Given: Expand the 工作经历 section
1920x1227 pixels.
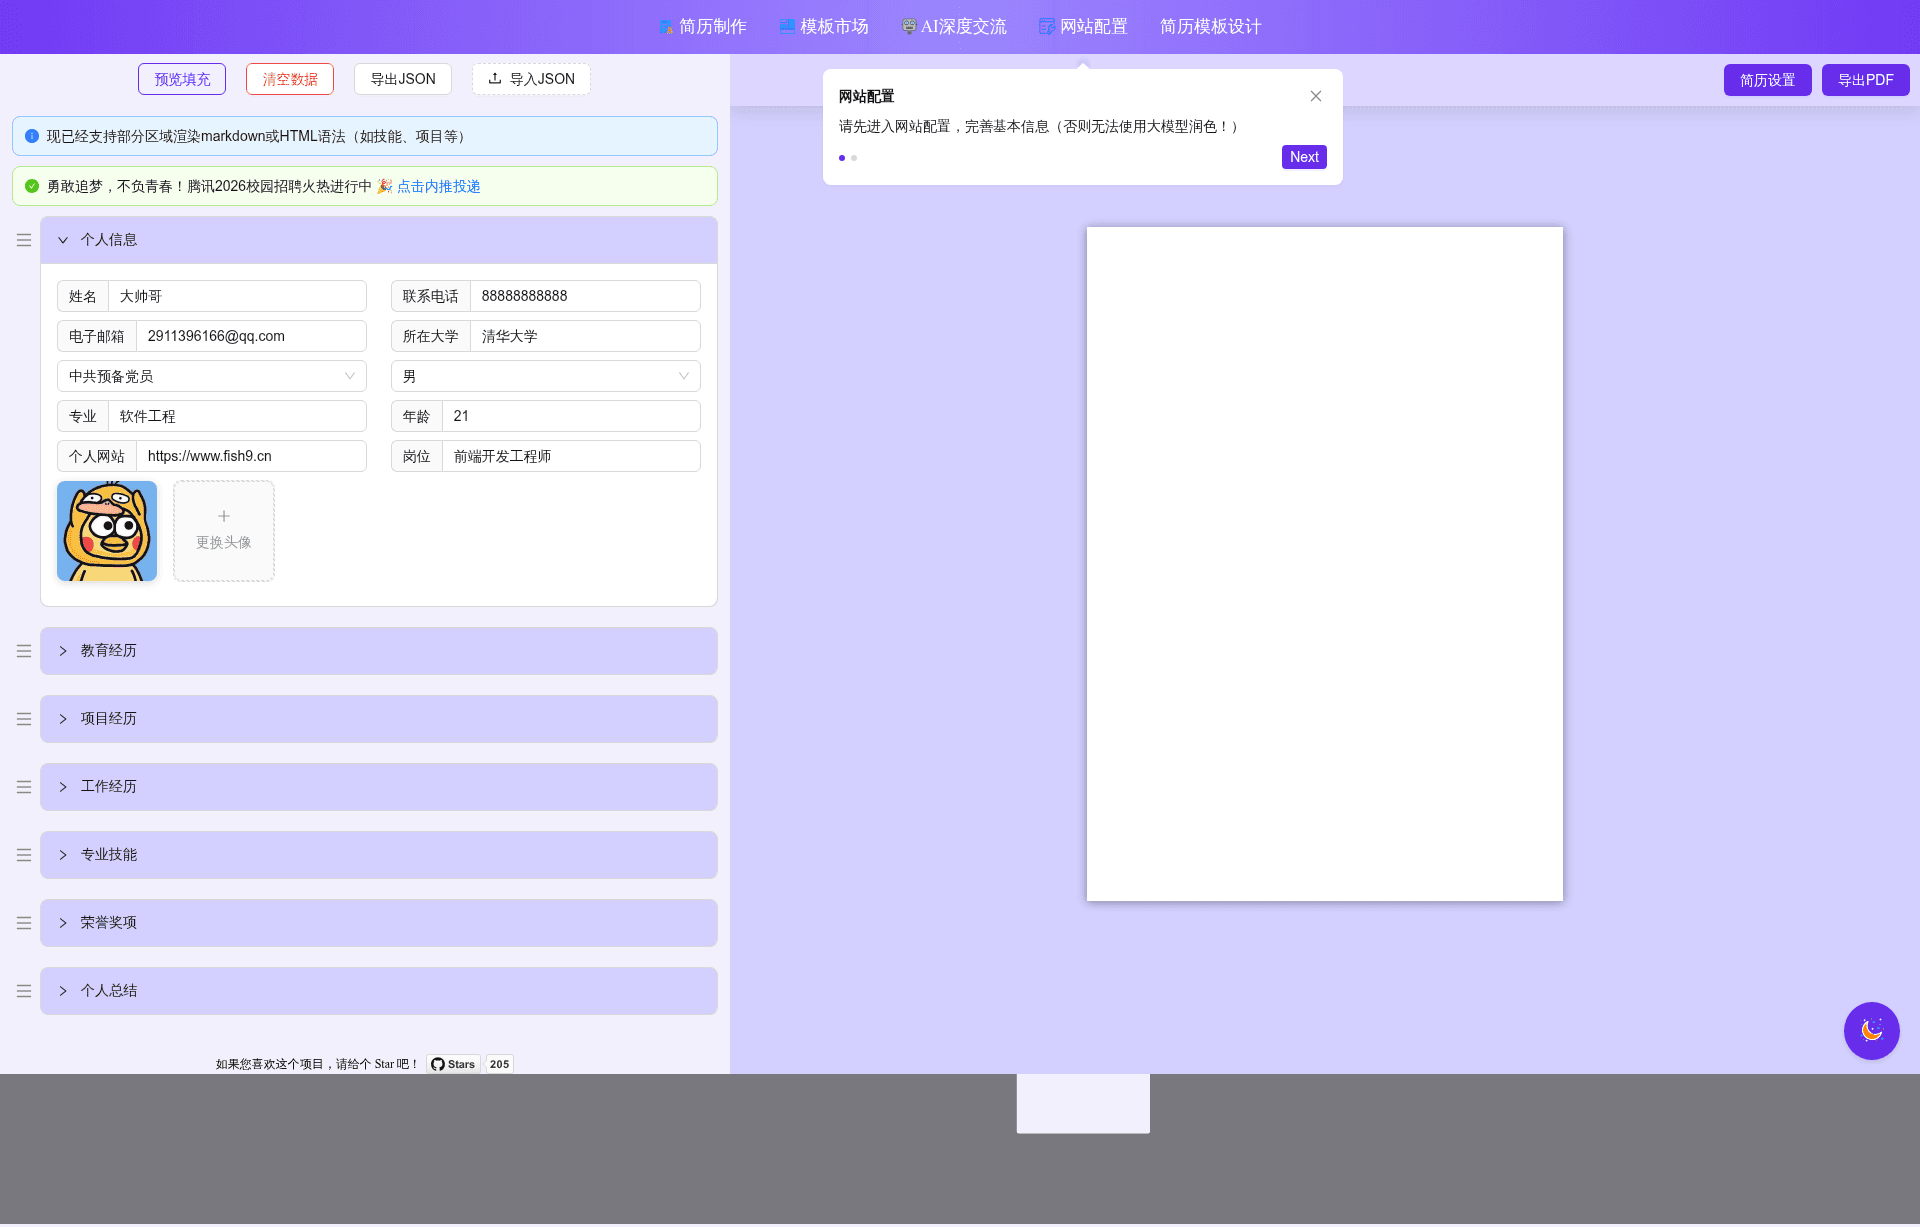Looking at the screenshot, I should (379, 787).
